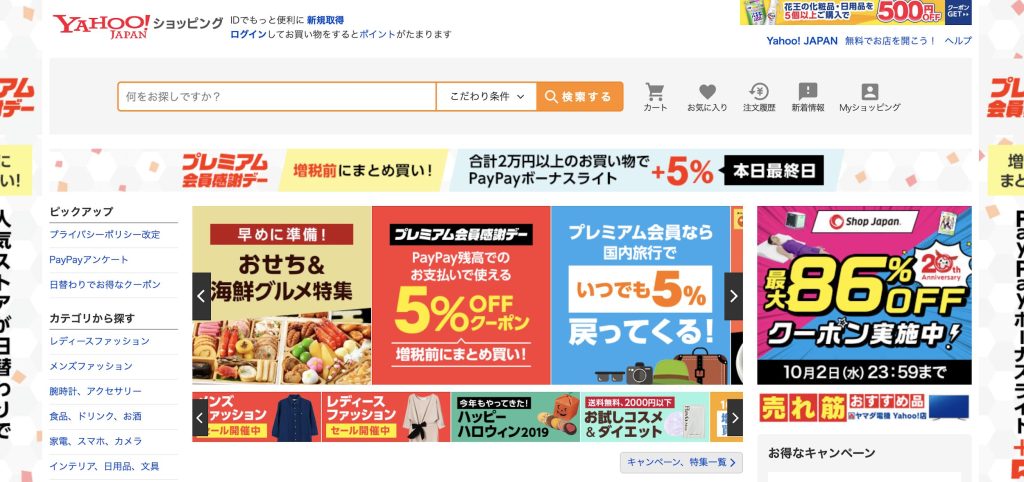Click the heart icon for お気に入り favorites
Image resolution: width=1024 pixels, height=482 pixels.
[707, 97]
